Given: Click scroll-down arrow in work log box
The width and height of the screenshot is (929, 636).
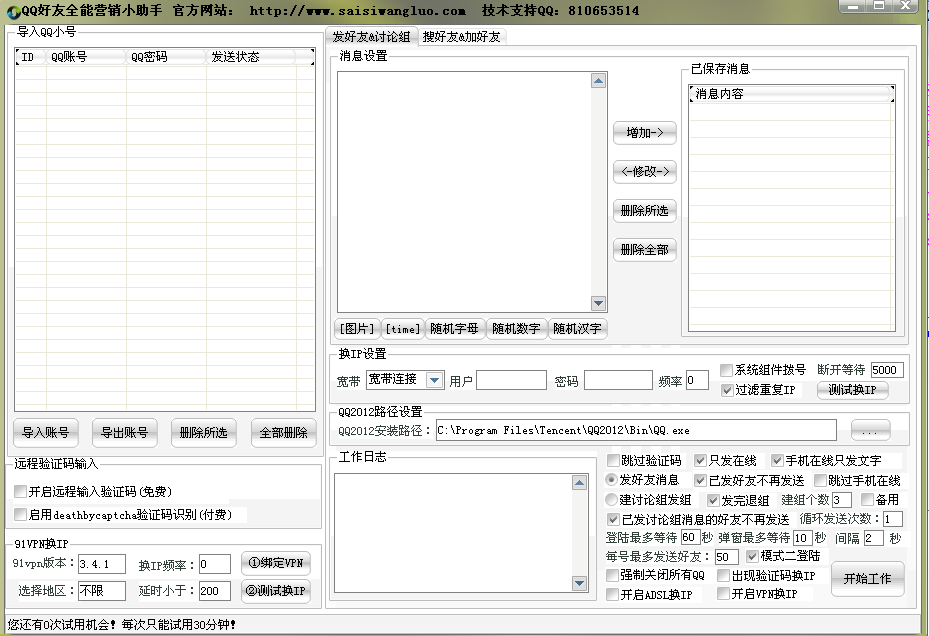Looking at the screenshot, I should pos(579,583).
